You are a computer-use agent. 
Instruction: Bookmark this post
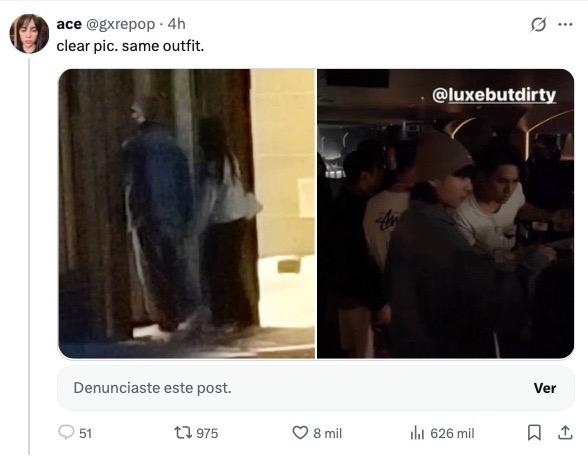pos(534,433)
